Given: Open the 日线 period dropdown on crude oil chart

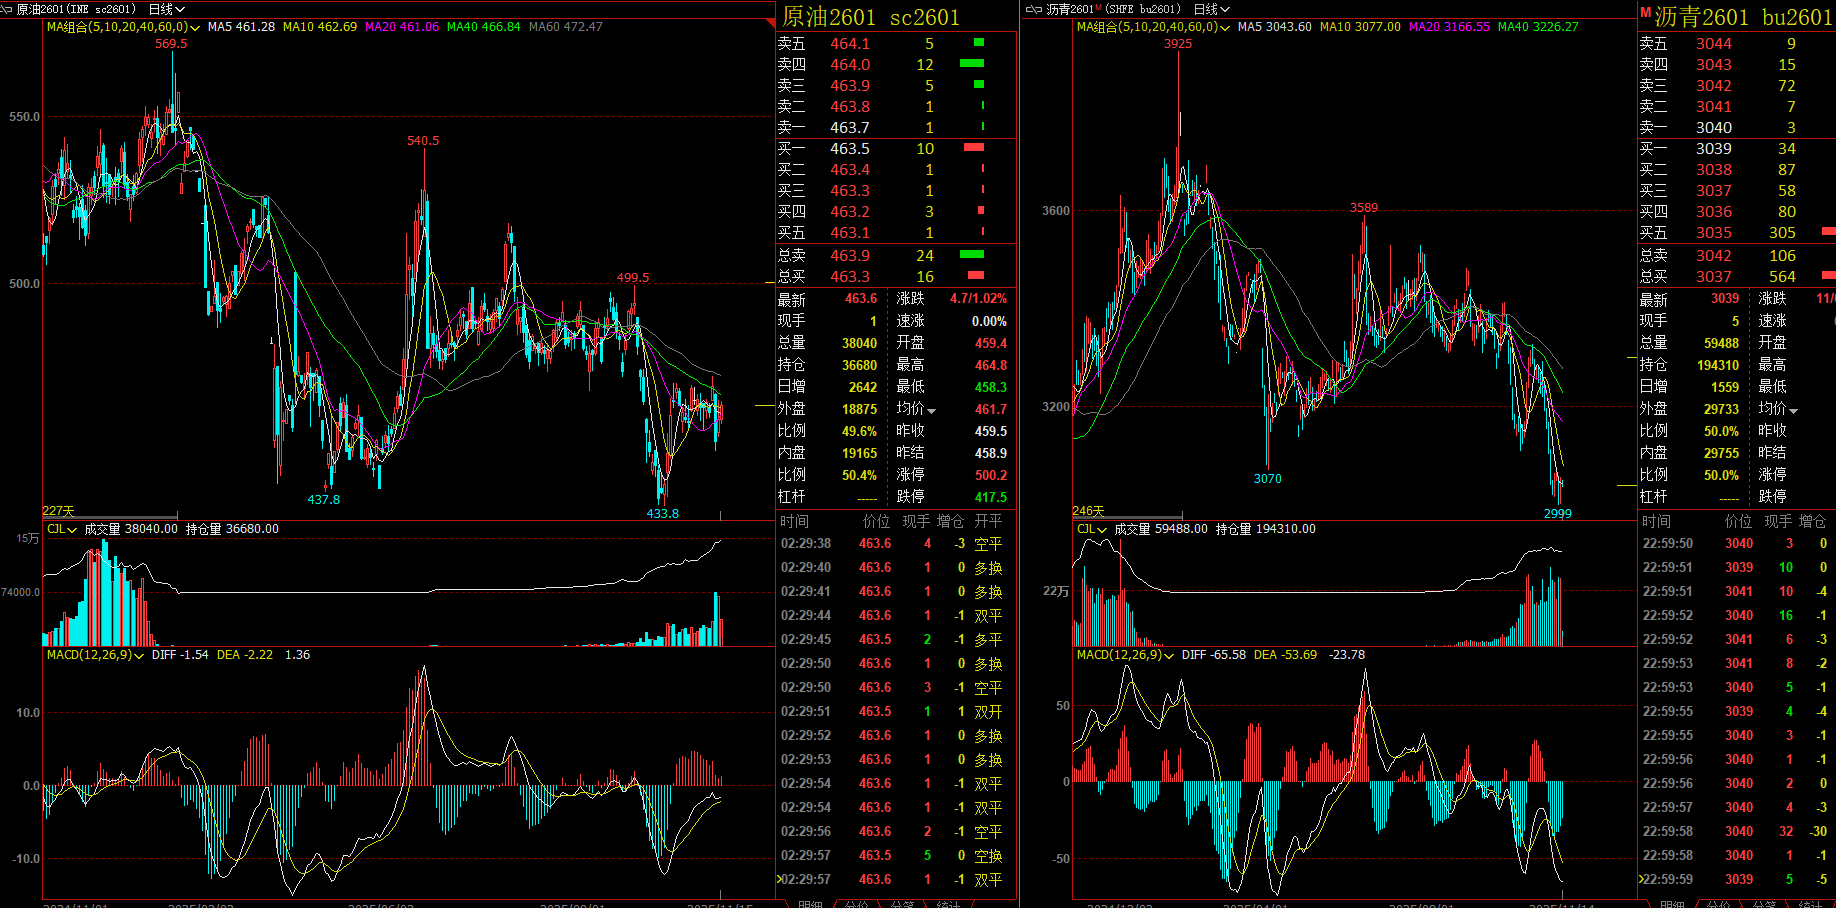Looking at the screenshot, I should (167, 9).
